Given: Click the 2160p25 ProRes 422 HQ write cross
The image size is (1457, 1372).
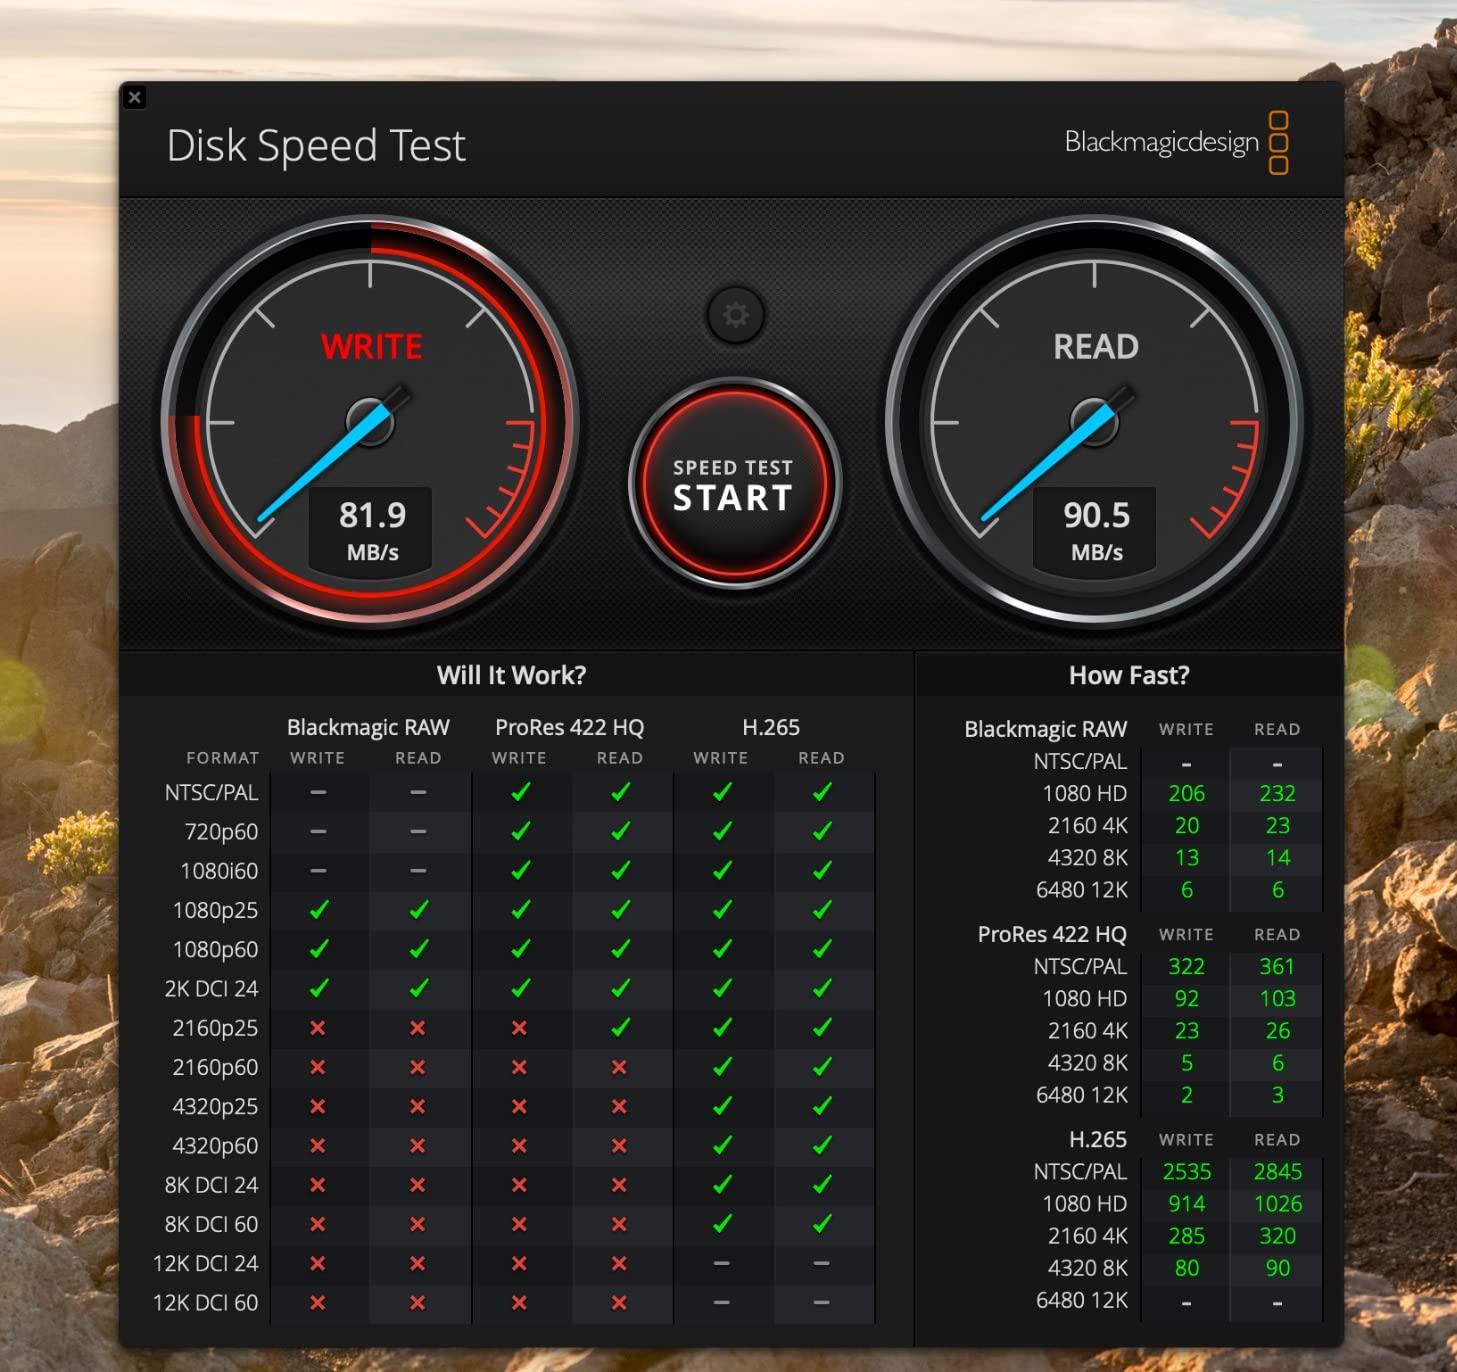Looking at the screenshot, I should click(x=519, y=1028).
